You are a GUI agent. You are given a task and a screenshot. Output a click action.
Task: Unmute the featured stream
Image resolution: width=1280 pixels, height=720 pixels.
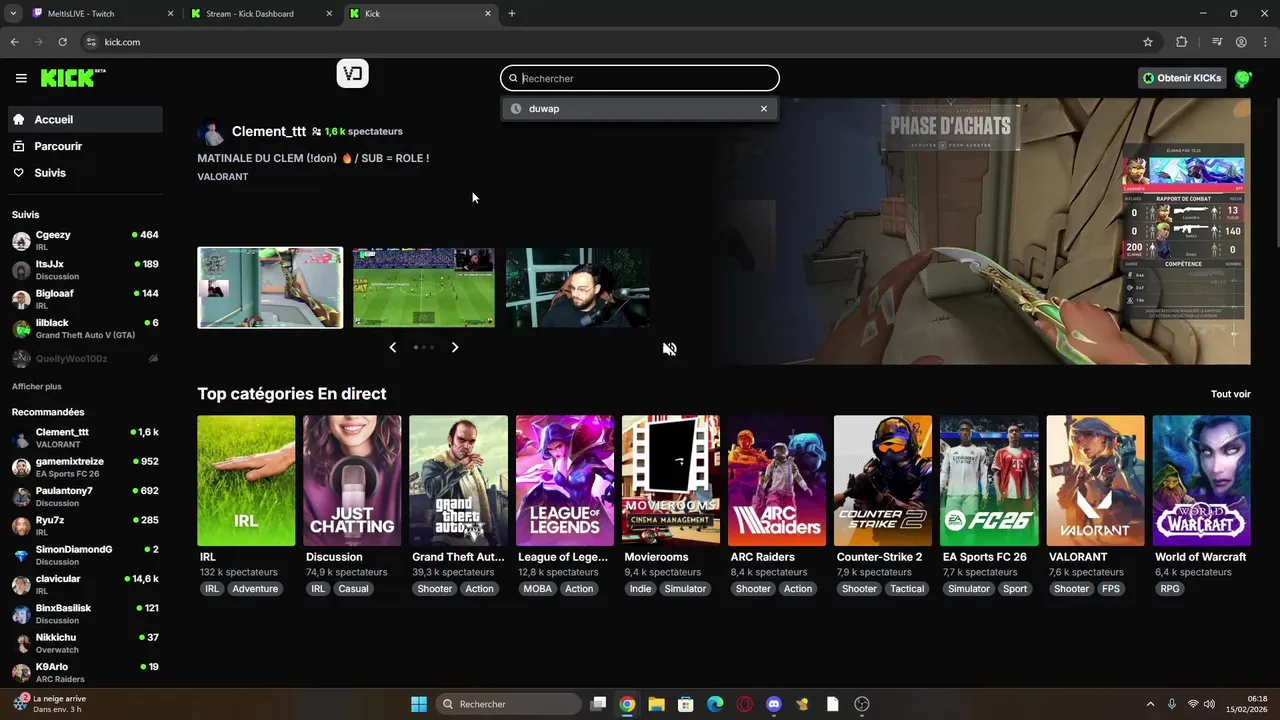(x=670, y=349)
